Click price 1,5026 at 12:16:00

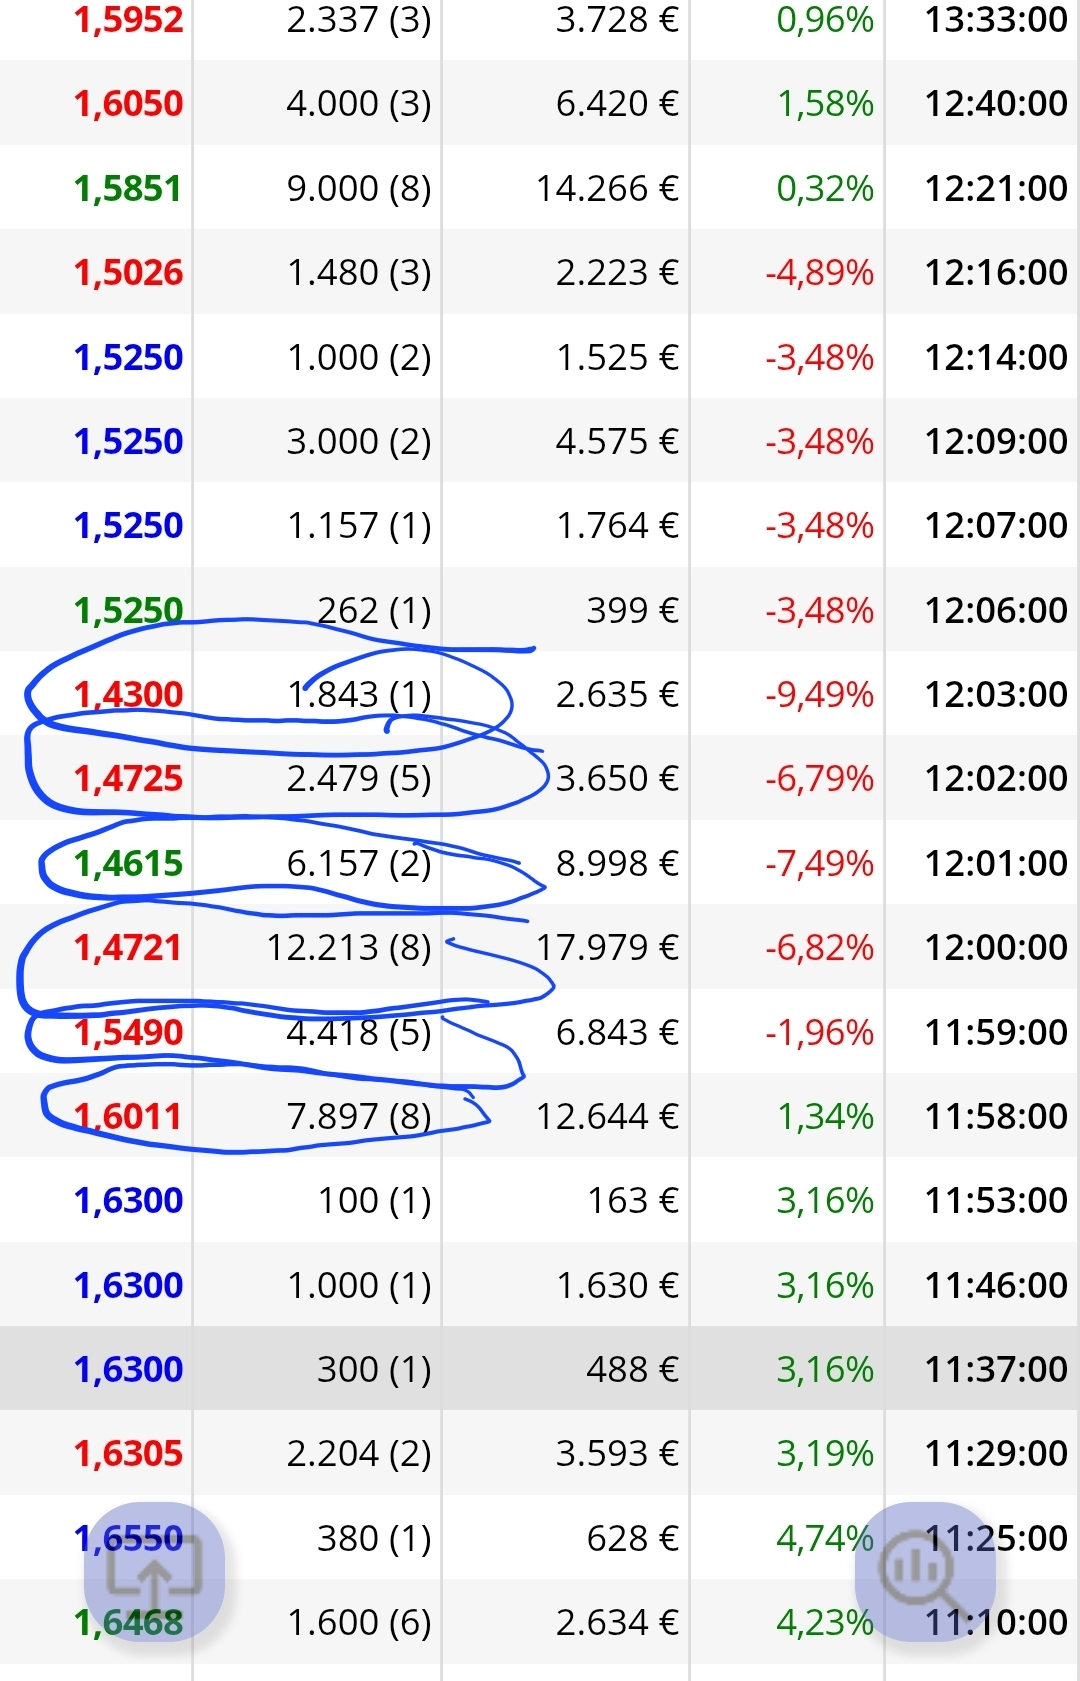(x=128, y=272)
